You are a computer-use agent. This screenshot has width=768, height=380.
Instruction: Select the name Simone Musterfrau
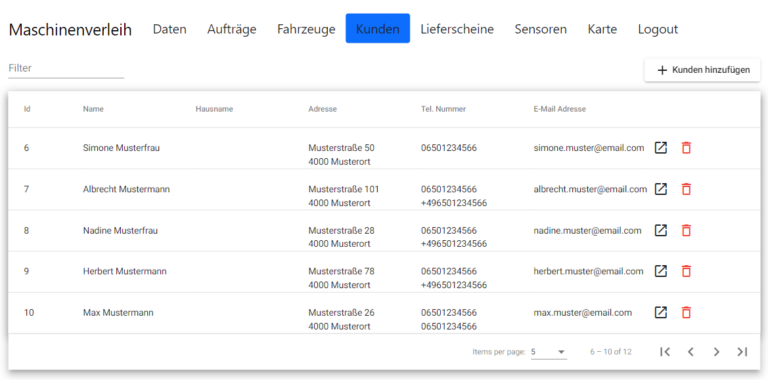click(121, 148)
